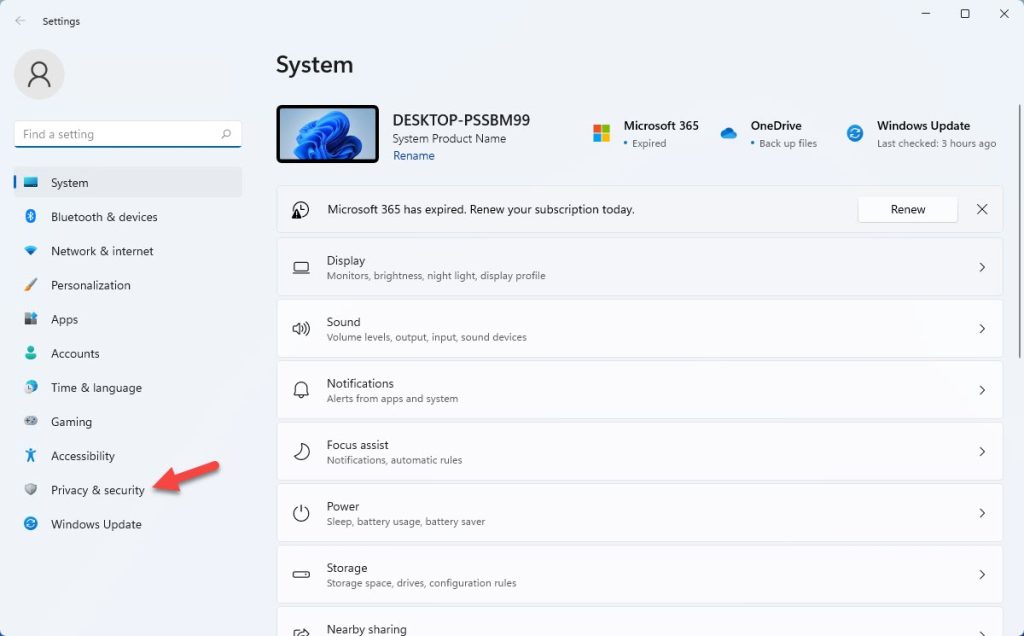Navigate to Time & language

tap(128, 387)
